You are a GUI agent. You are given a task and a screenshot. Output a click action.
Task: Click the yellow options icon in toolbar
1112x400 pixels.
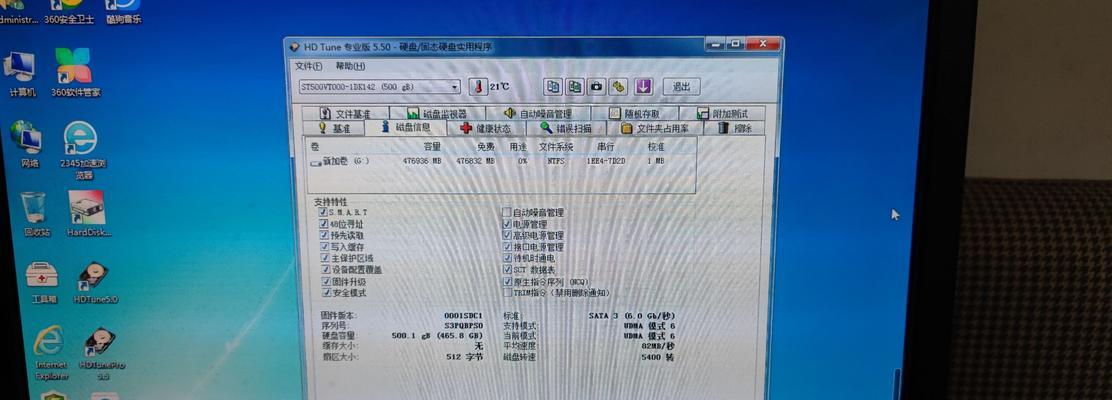(x=620, y=87)
